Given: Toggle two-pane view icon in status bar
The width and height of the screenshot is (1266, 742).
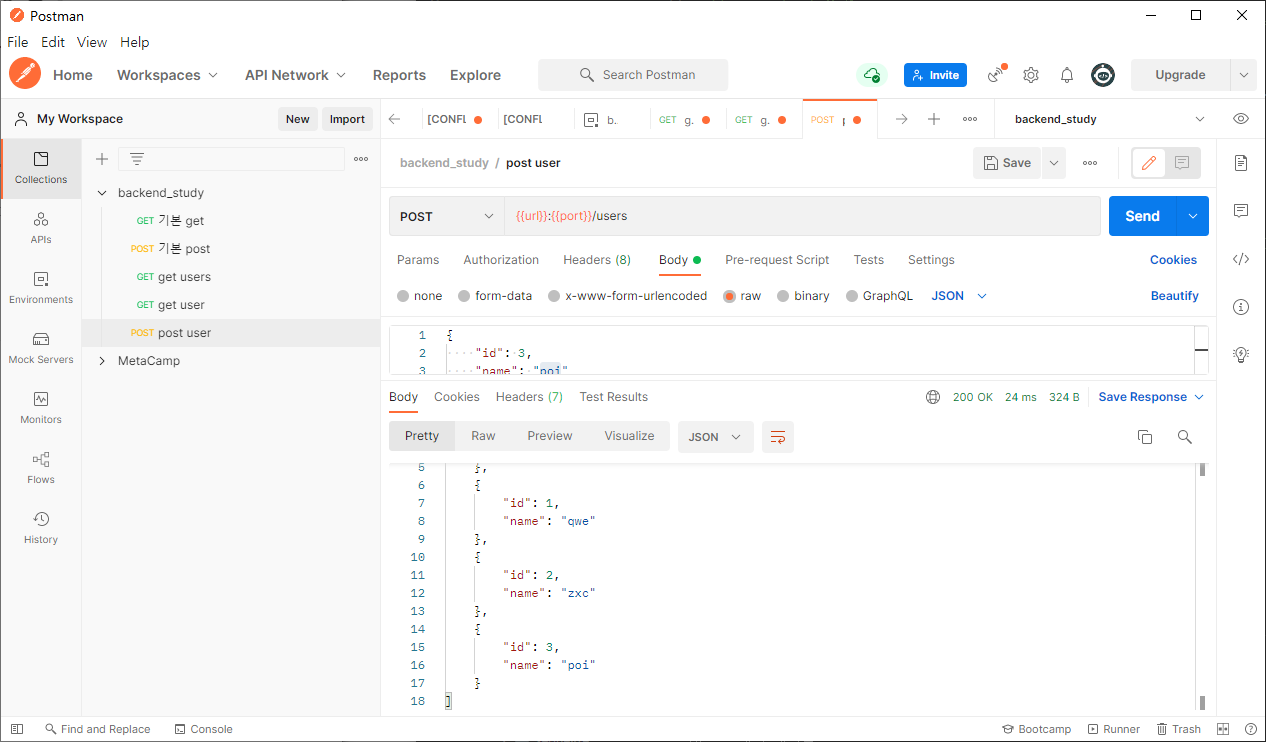Looking at the screenshot, I should tap(1222, 729).
